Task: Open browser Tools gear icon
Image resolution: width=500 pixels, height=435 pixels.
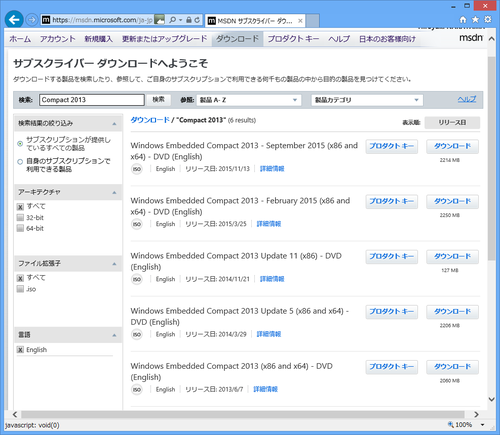Action: tap(488, 20)
